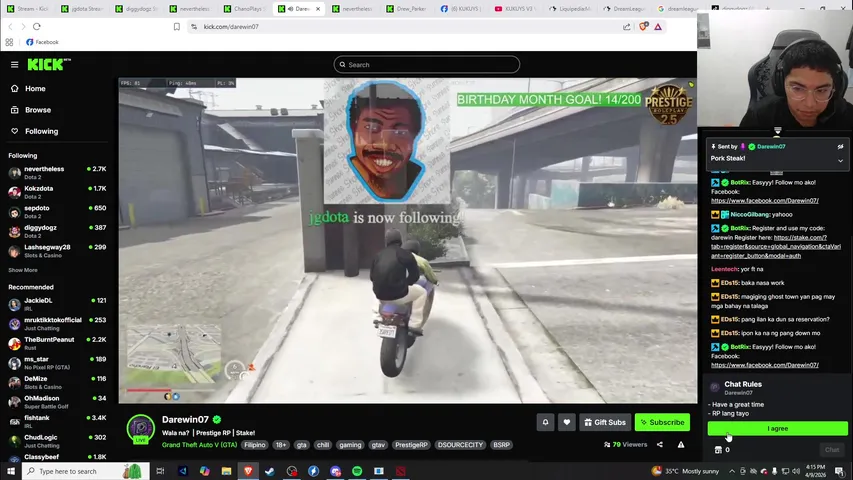Open Spotify from the taskbar
Screen dimensions: 853x480
point(357,471)
